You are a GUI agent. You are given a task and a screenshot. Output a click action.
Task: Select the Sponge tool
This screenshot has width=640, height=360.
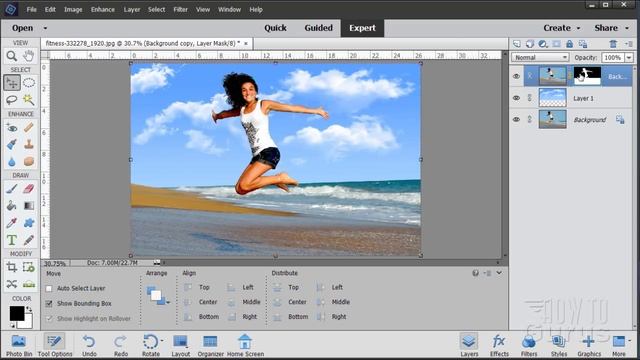29,162
